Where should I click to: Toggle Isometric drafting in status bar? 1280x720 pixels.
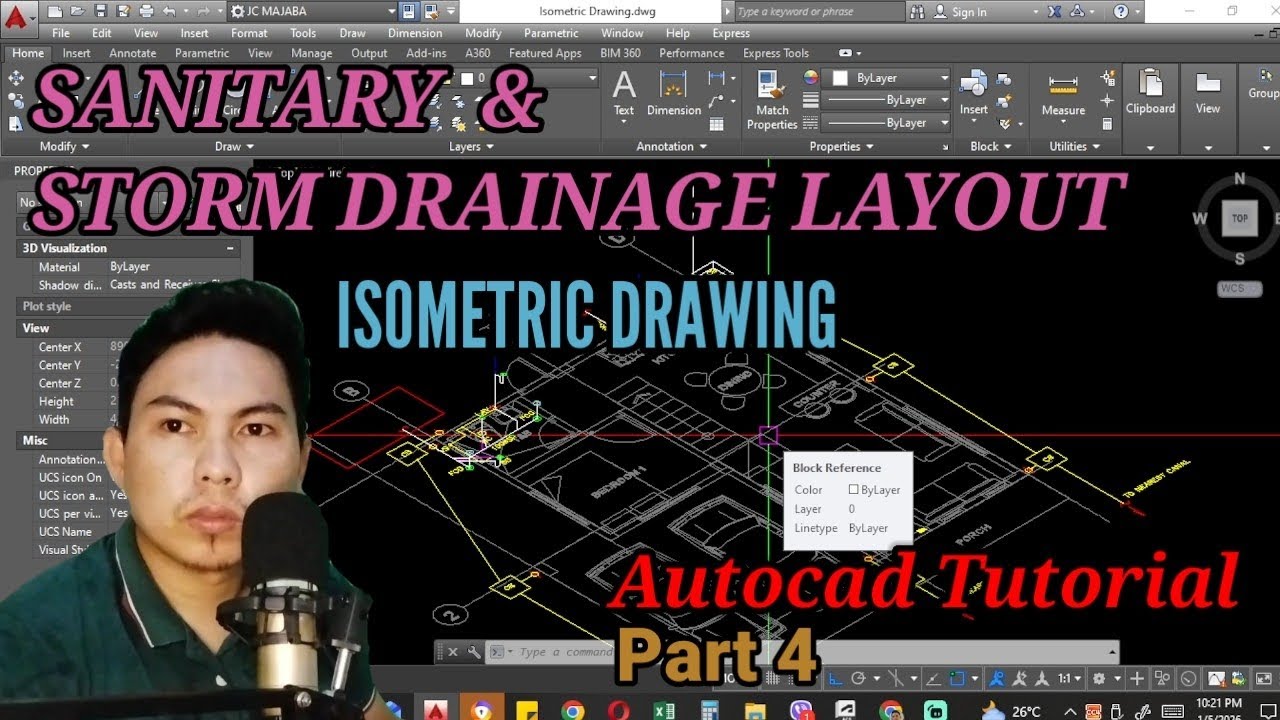pos(895,679)
